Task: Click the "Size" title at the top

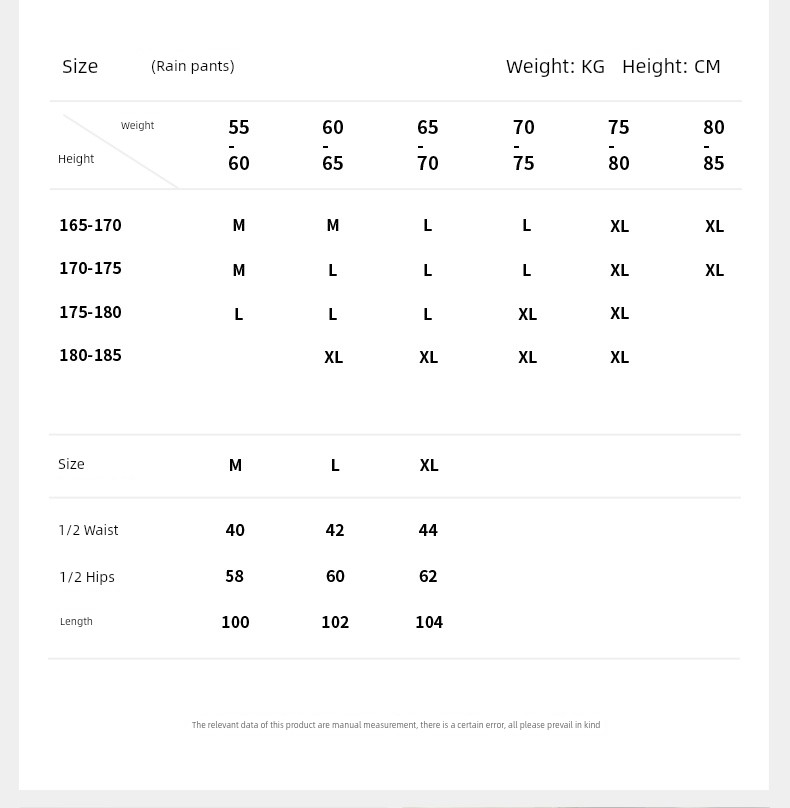Action: pyautogui.click(x=80, y=66)
